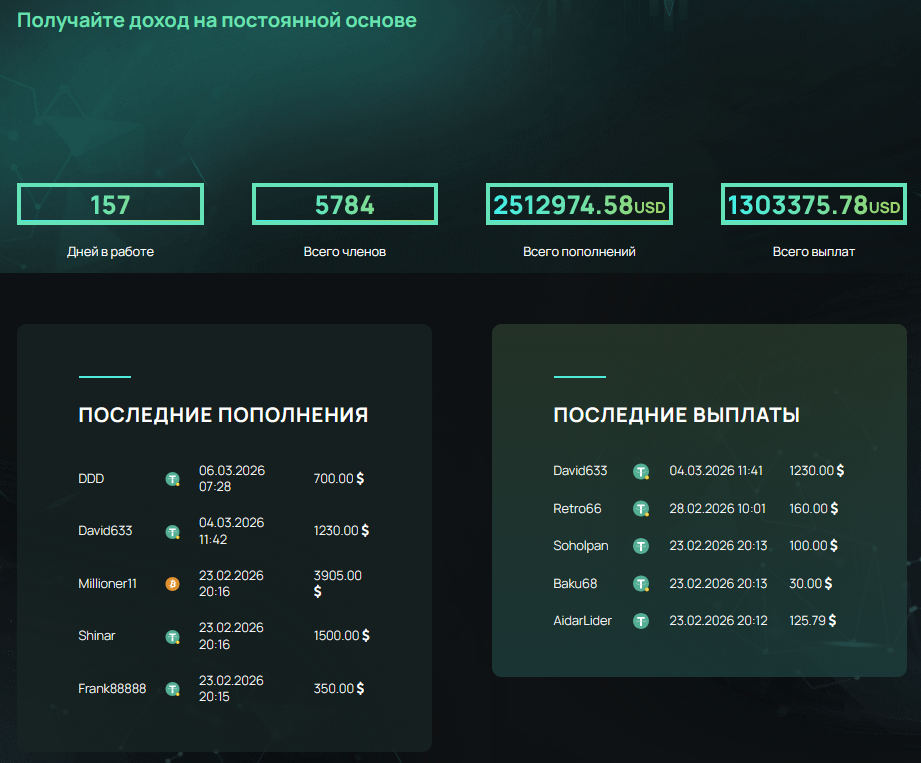Select the Tether icon next to Soholpan
This screenshot has width=921, height=763.
[641, 546]
